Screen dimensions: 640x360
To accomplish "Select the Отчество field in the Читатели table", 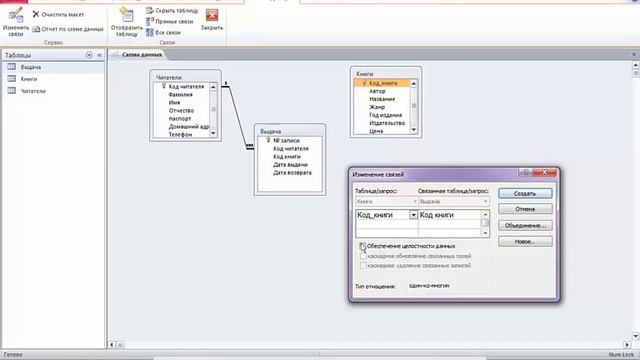I will click(x=182, y=111).
